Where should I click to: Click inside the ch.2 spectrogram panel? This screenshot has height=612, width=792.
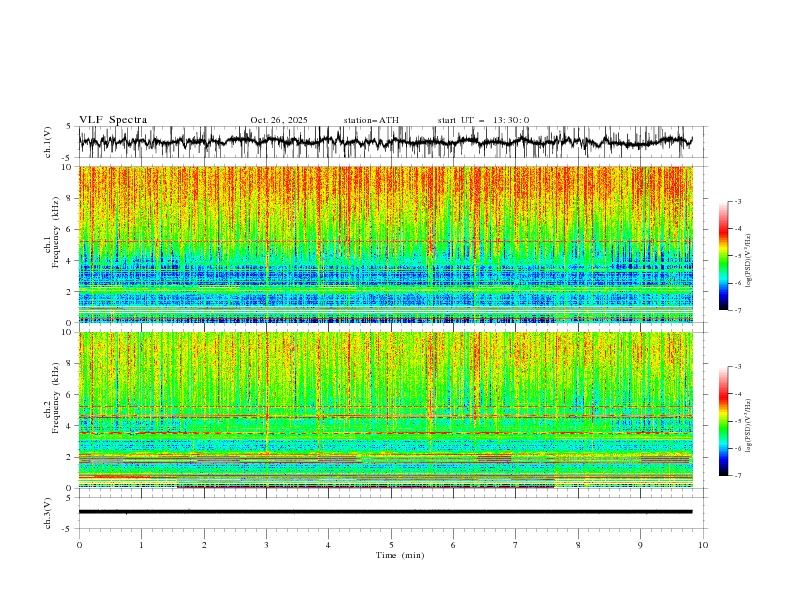click(386, 410)
